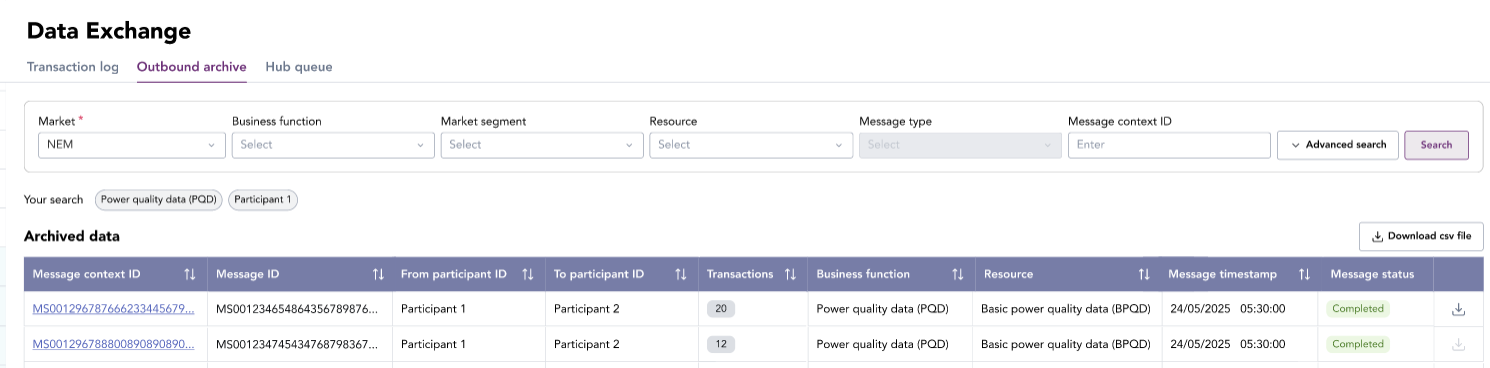Click the Power quality data (PQD) search chip
This screenshot has width=1490, height=368.
[x=159, y=200]
